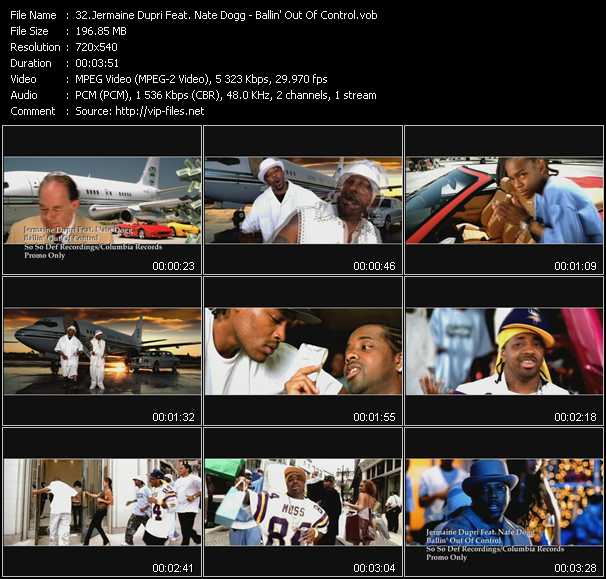Viewport: 606px width, 579px height.
Task: Open the thumbnail at 00:00:23
Action: tap(102, 200)
